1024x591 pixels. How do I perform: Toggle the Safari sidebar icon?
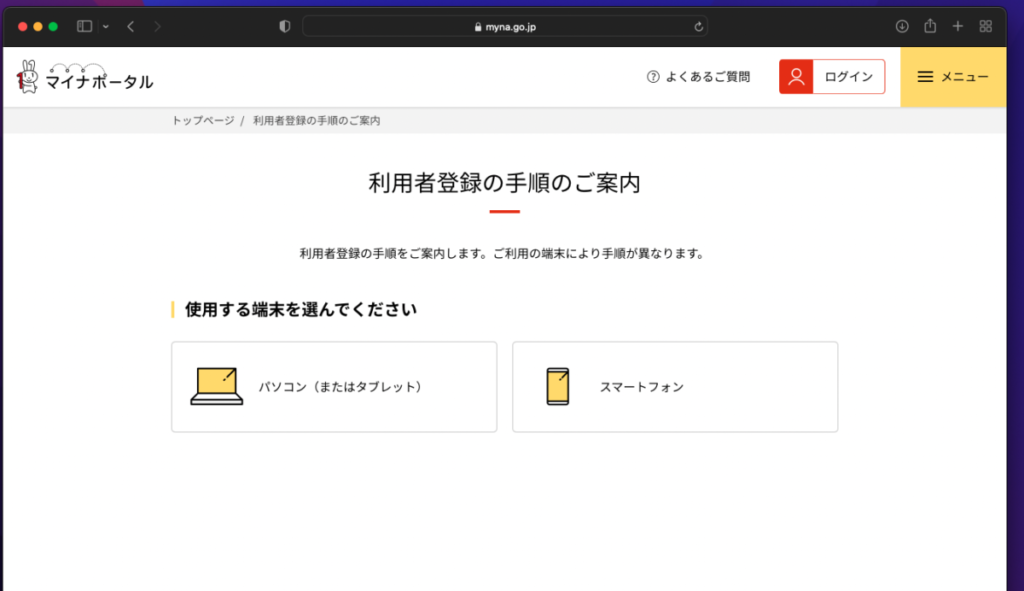tap(84, 26)
